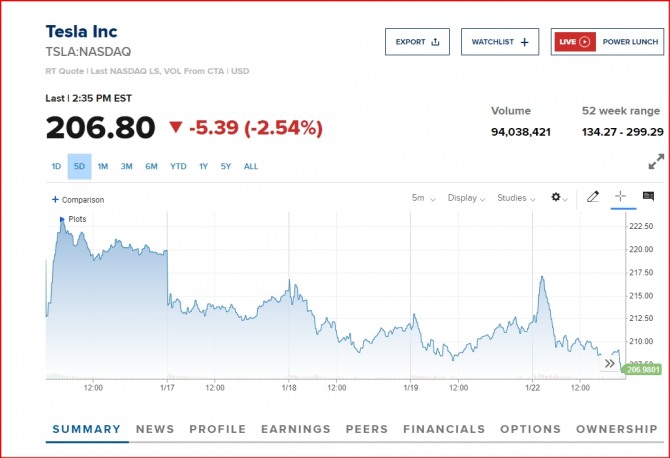670x458 pixels.
Task: Toggle the crosshair tool
Action: click(x=620, y=197)
